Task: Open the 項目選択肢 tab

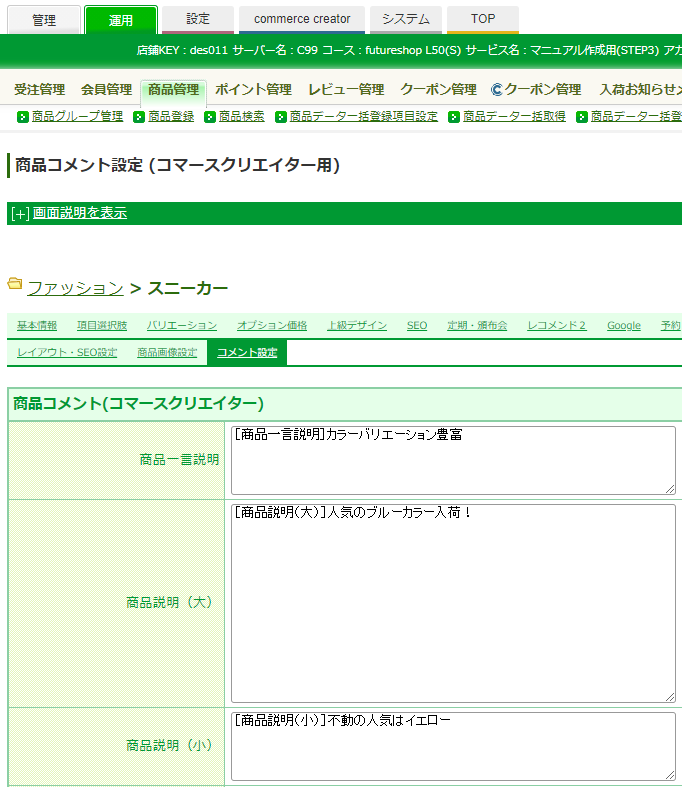Action: [102, 325]
